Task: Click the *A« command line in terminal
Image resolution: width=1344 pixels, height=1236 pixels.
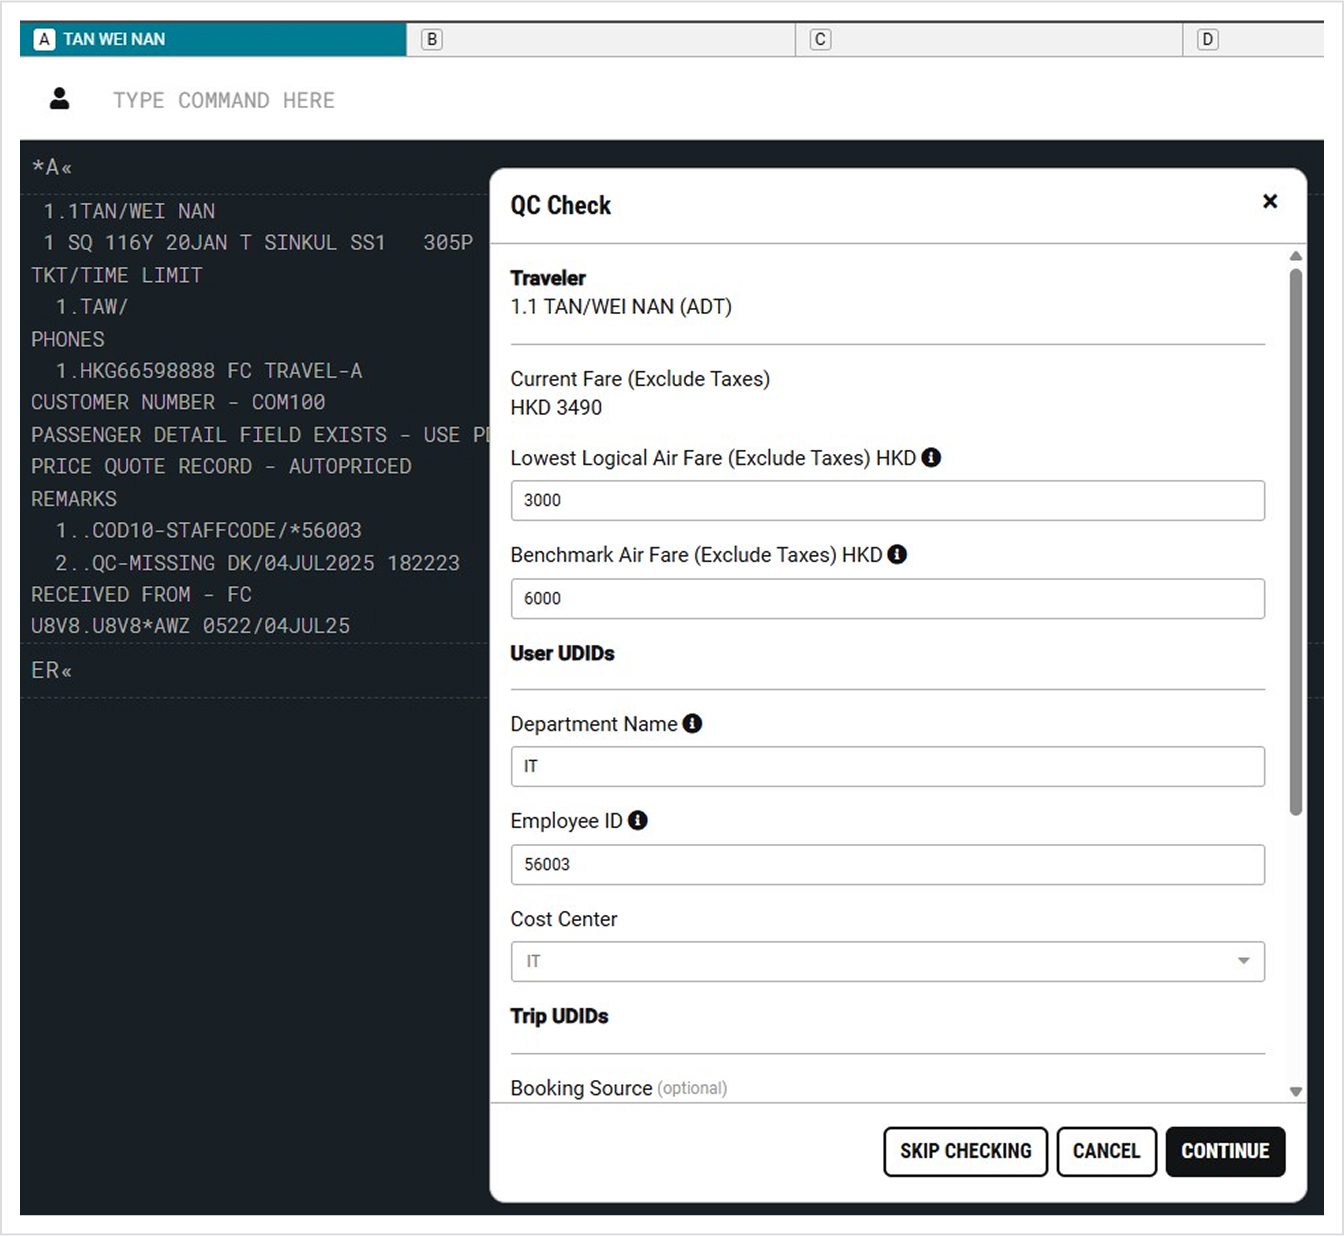Action: (52, 167)
